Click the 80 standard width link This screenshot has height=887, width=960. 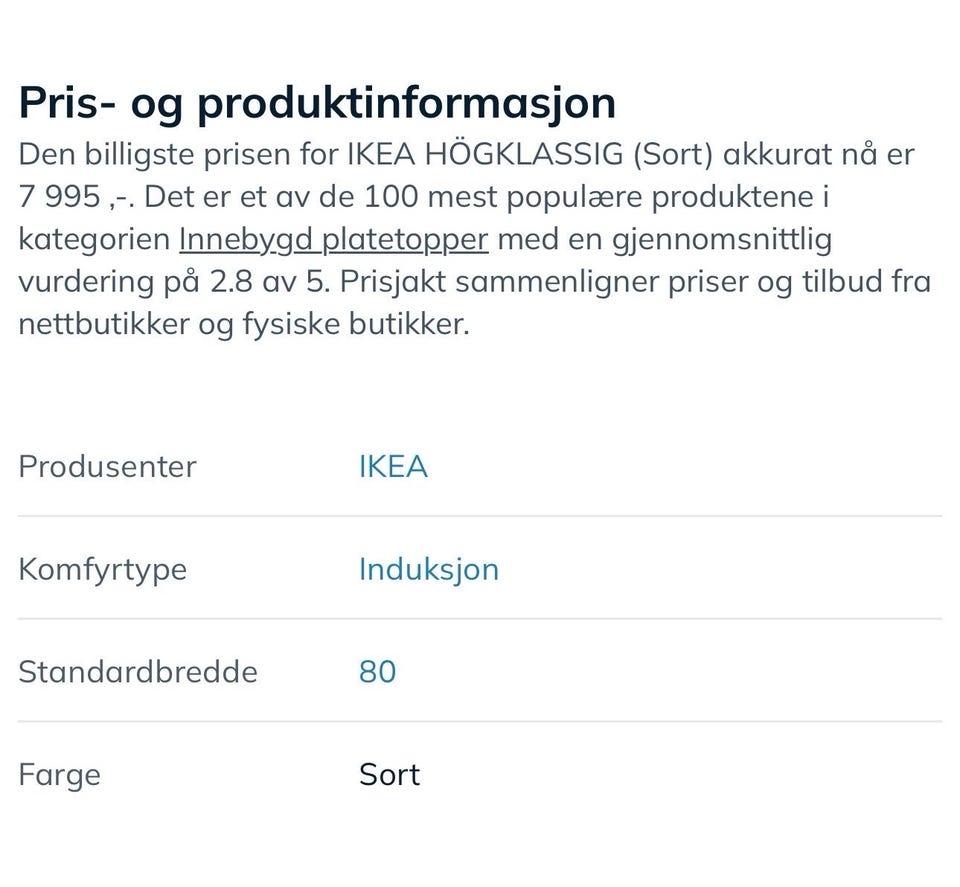377,671
